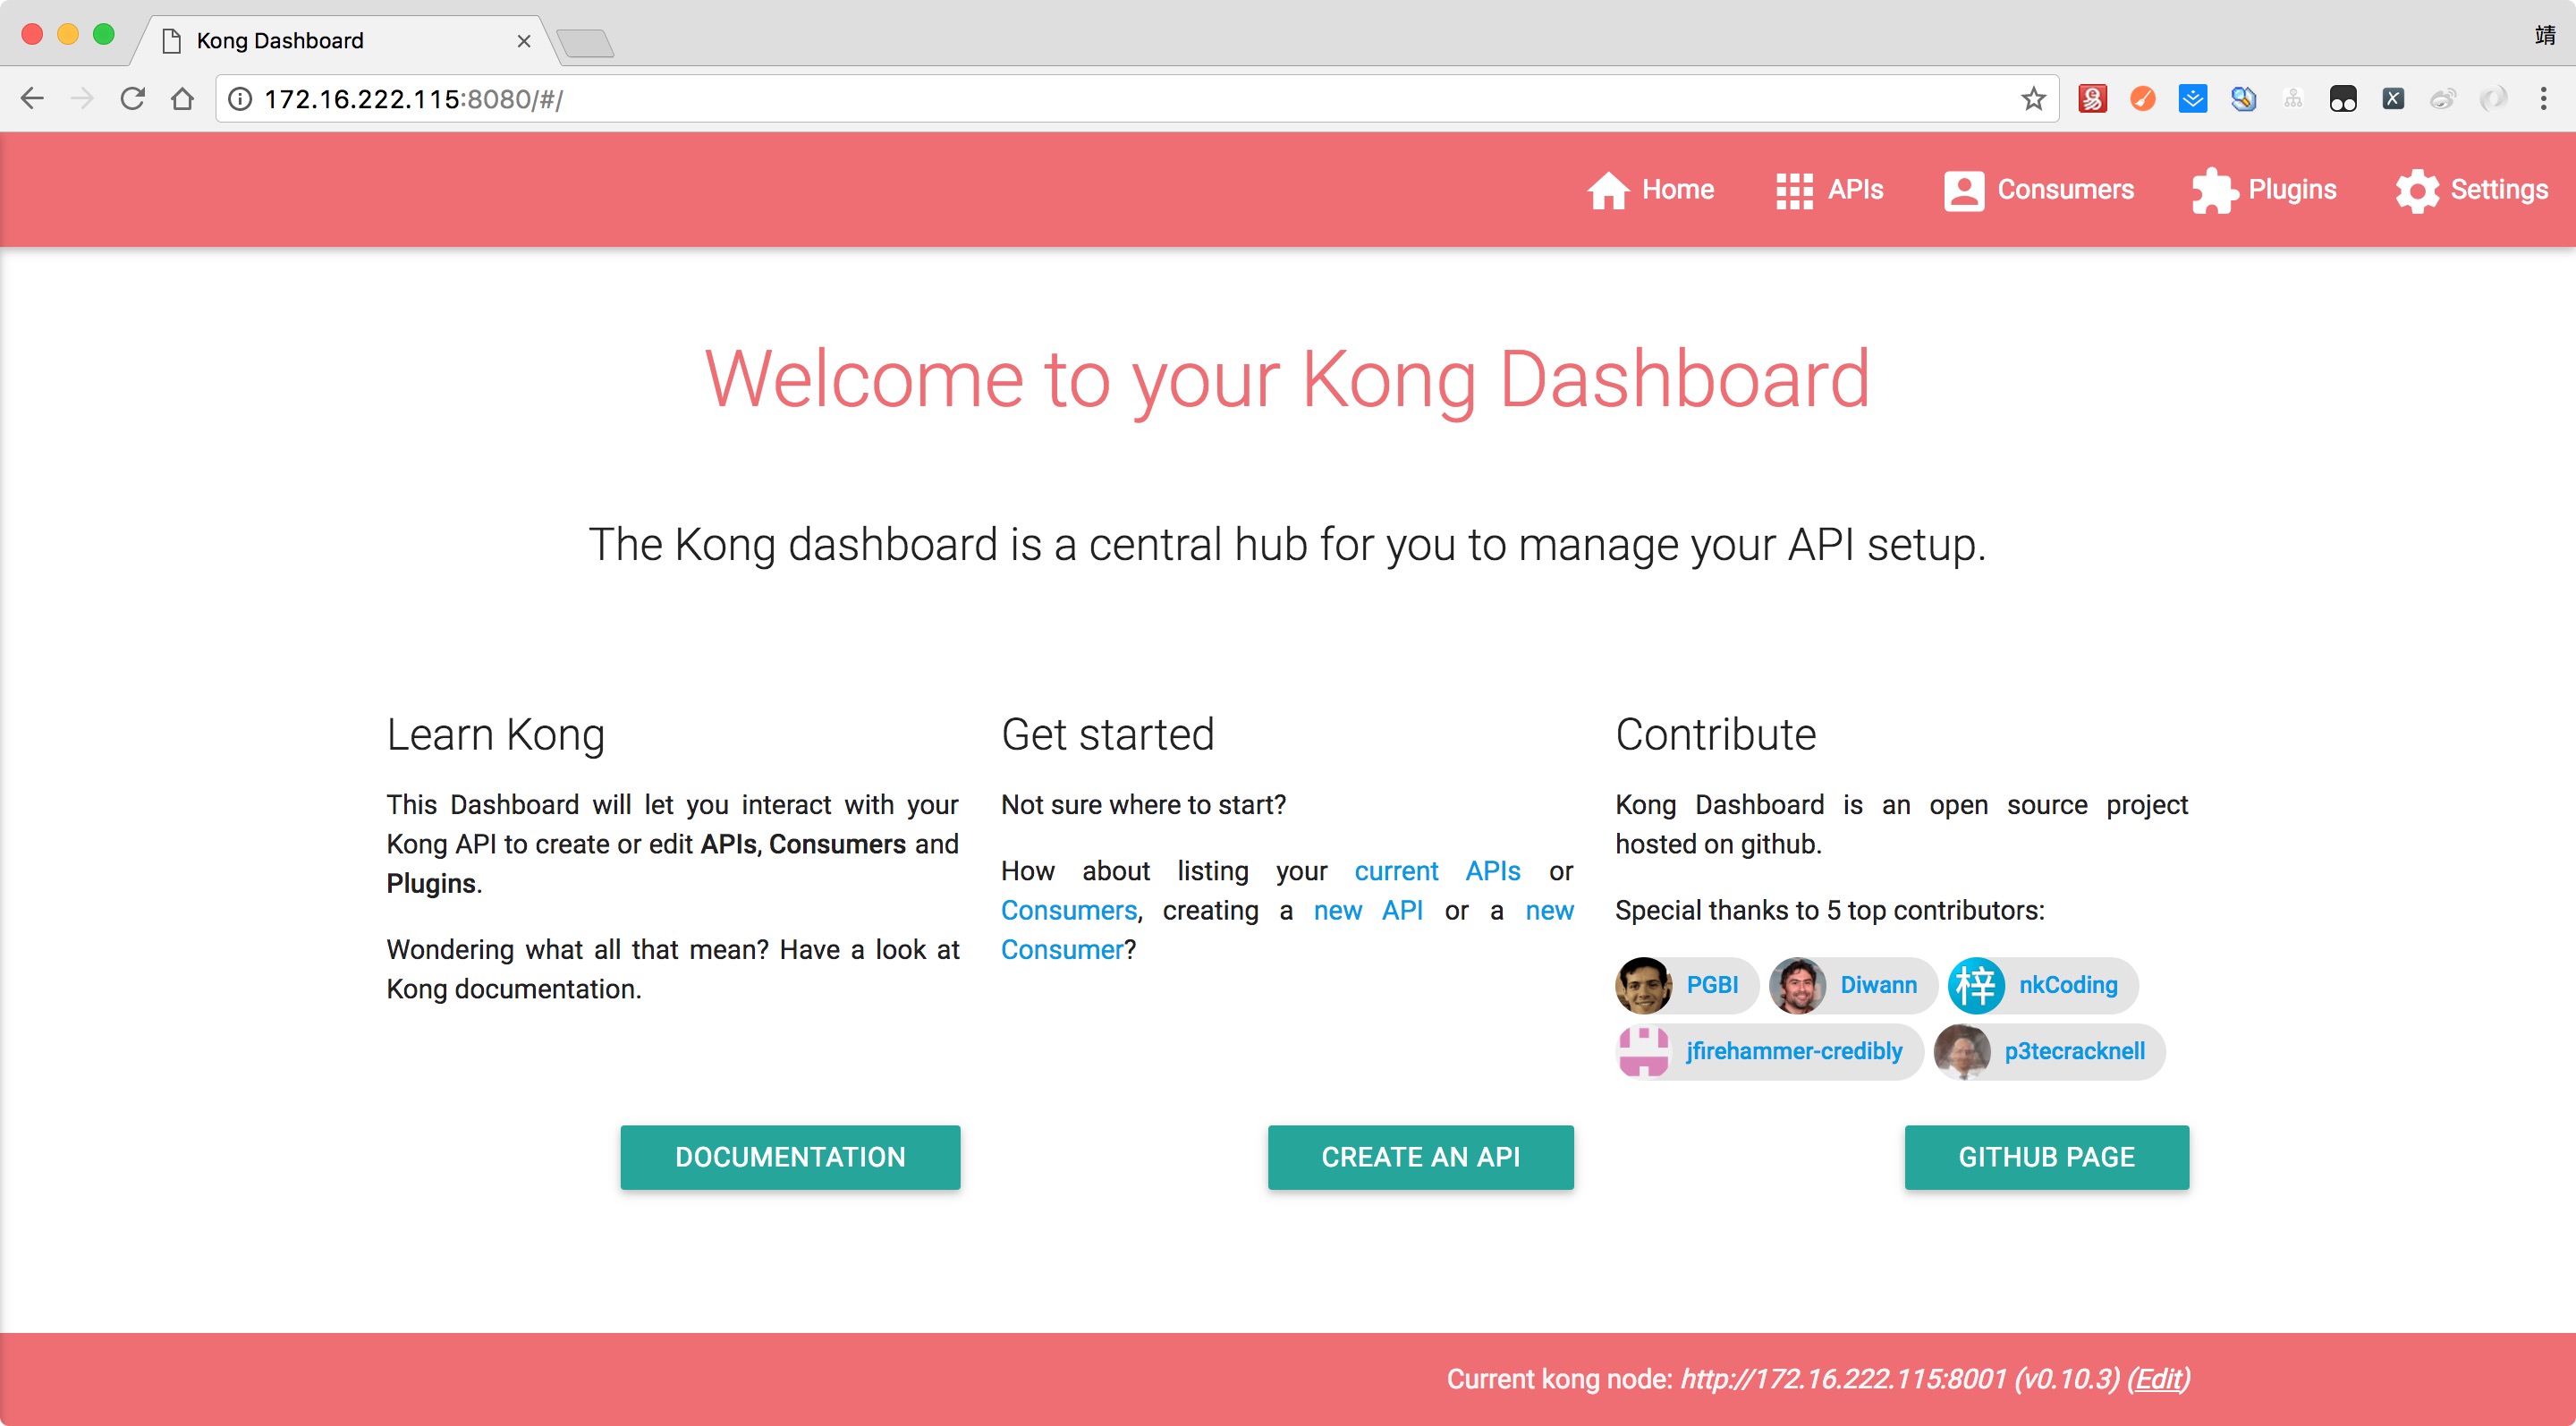Click the Home house icon
Viewport: 2576px width, 1426px height.
1608,190
